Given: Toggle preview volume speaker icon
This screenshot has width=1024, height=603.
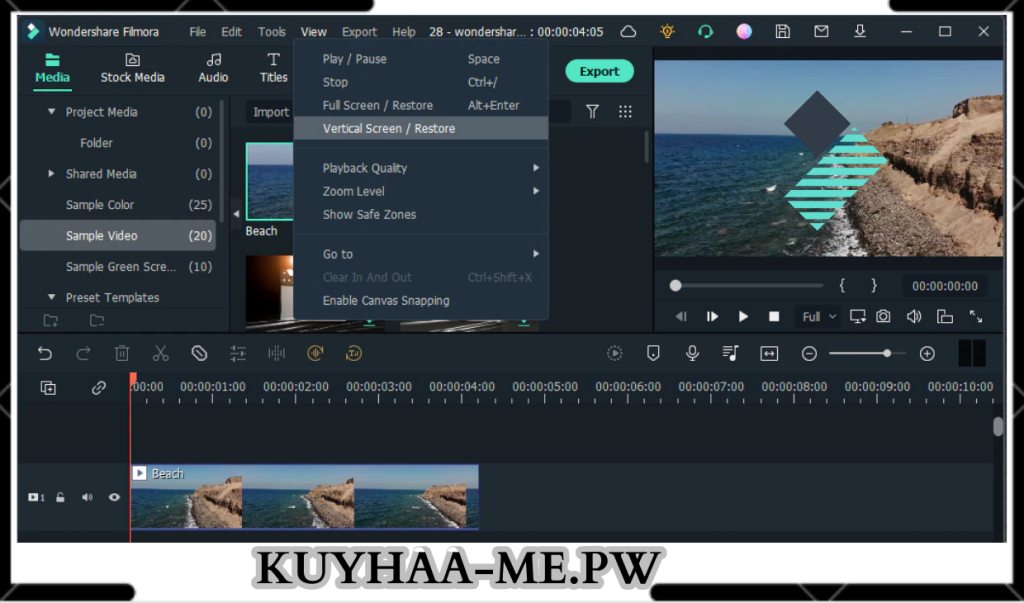Looking at the screenshot, I should pyautogui.click(x=914, y=316).
